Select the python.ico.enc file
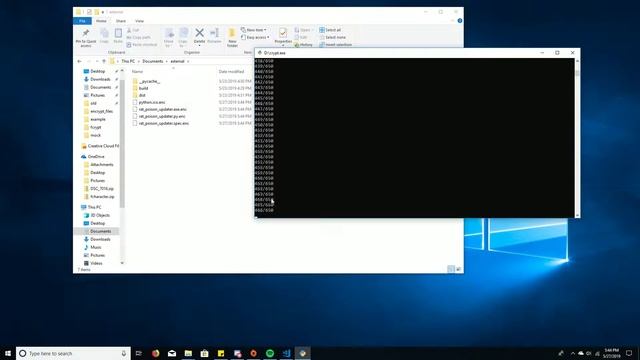The width and height of the screenshot is (640, 360). coord(152,102)
